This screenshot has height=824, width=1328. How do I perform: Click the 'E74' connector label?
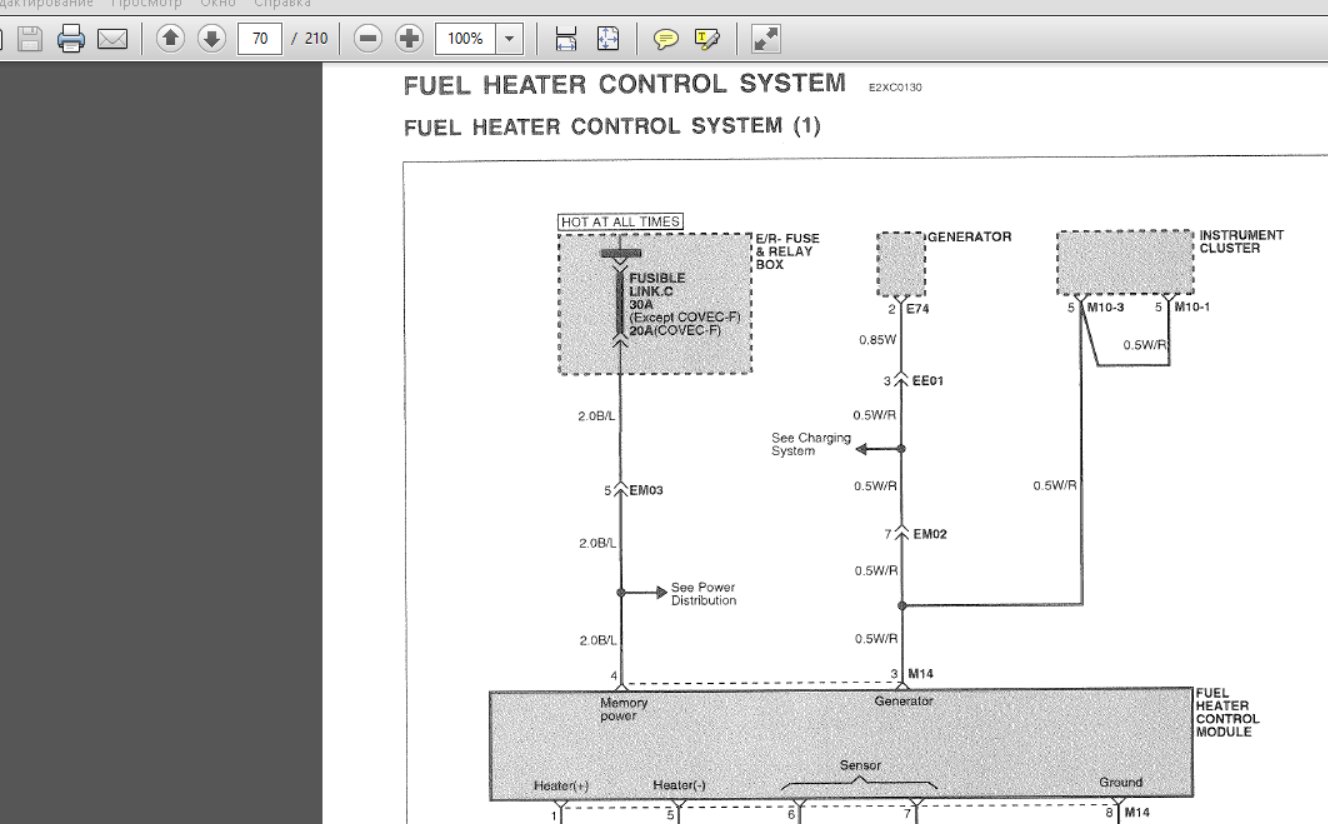(x=917, y=310)
